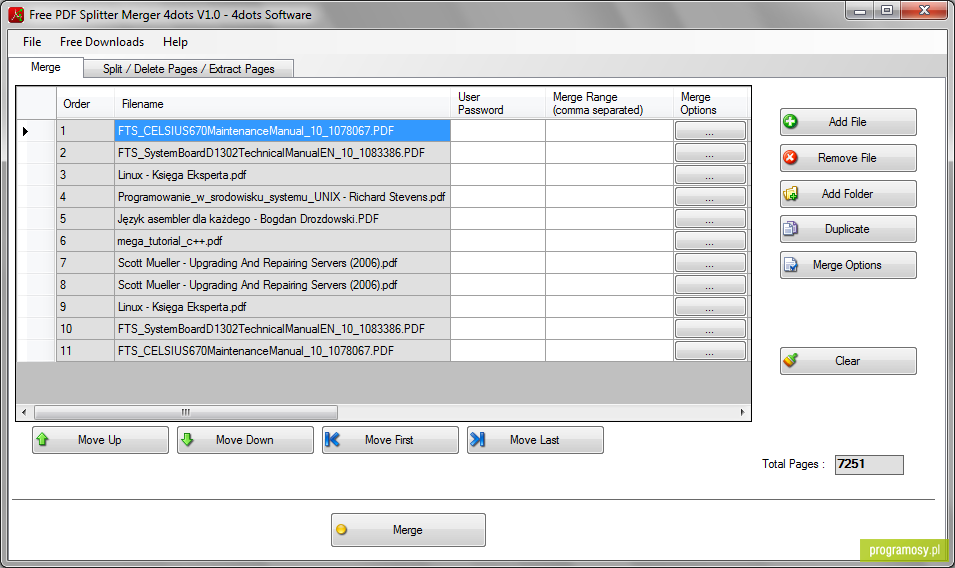Open merge options '...' for row 9
The height and width of the screenshot is (568, 955).
[710, 307]
